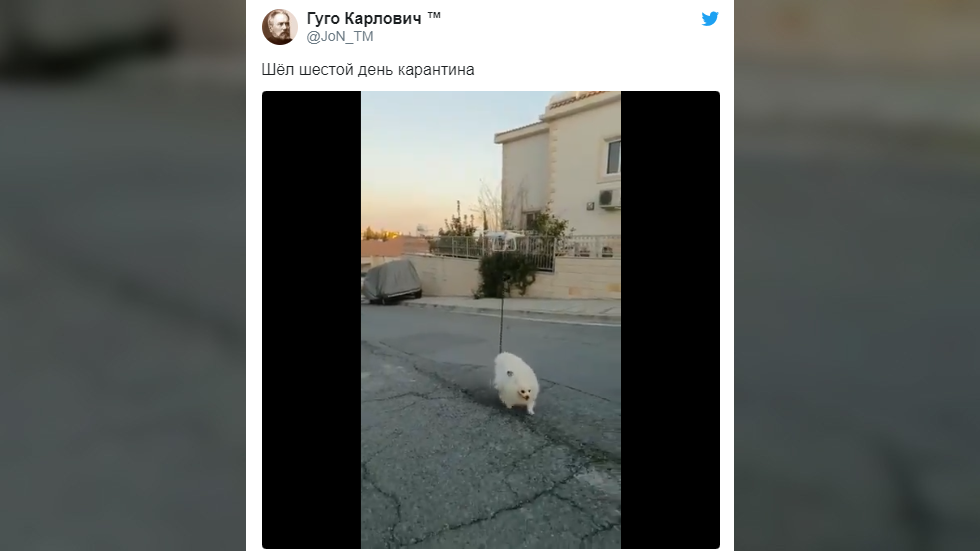980x551 pixels.
Task: Click the building window in video frame
Action: (x=613, y=157)
